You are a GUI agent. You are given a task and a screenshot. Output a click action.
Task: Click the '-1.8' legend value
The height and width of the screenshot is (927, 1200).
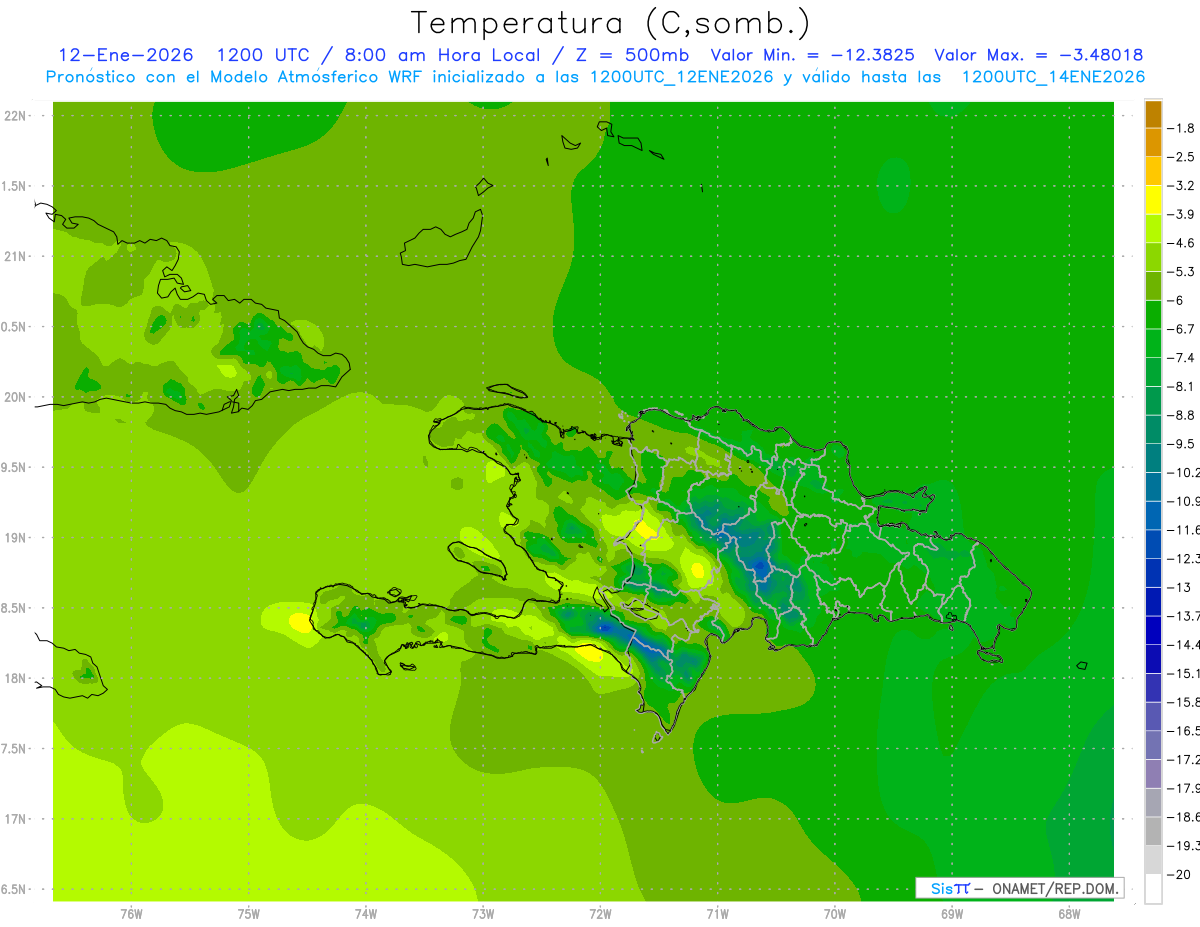tap(1180, 128)
